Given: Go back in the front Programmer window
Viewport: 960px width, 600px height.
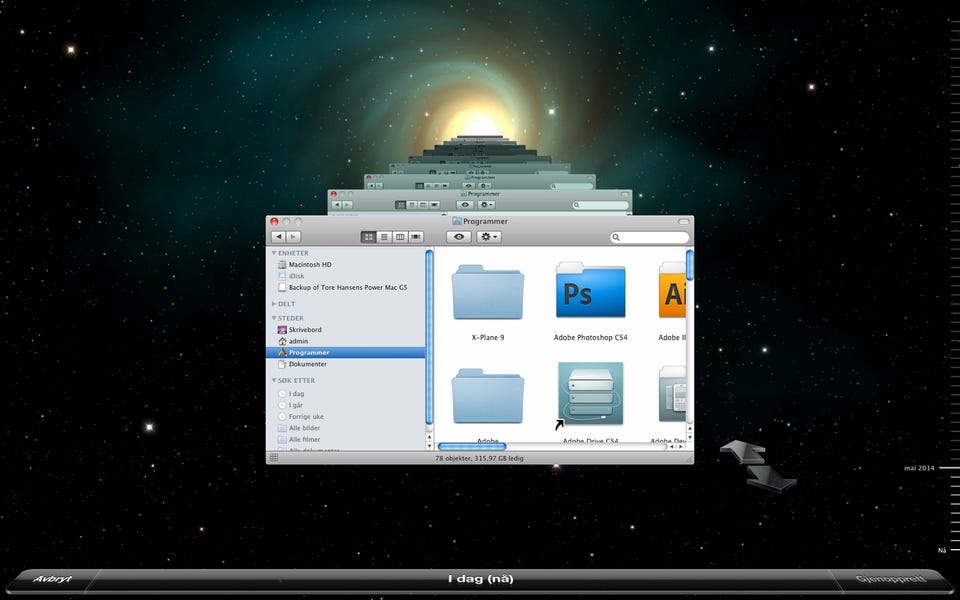Looking at the screenshot, I should 279,237.
